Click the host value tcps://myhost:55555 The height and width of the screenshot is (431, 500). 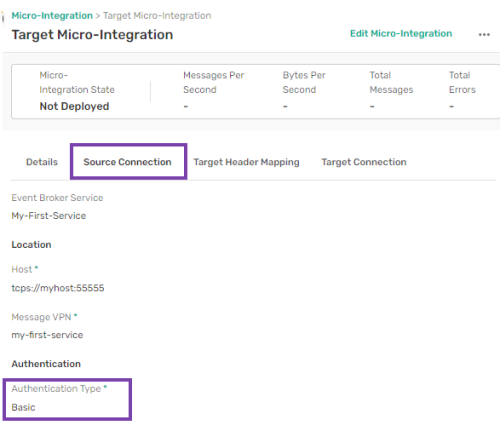click(x=58, y=288)
